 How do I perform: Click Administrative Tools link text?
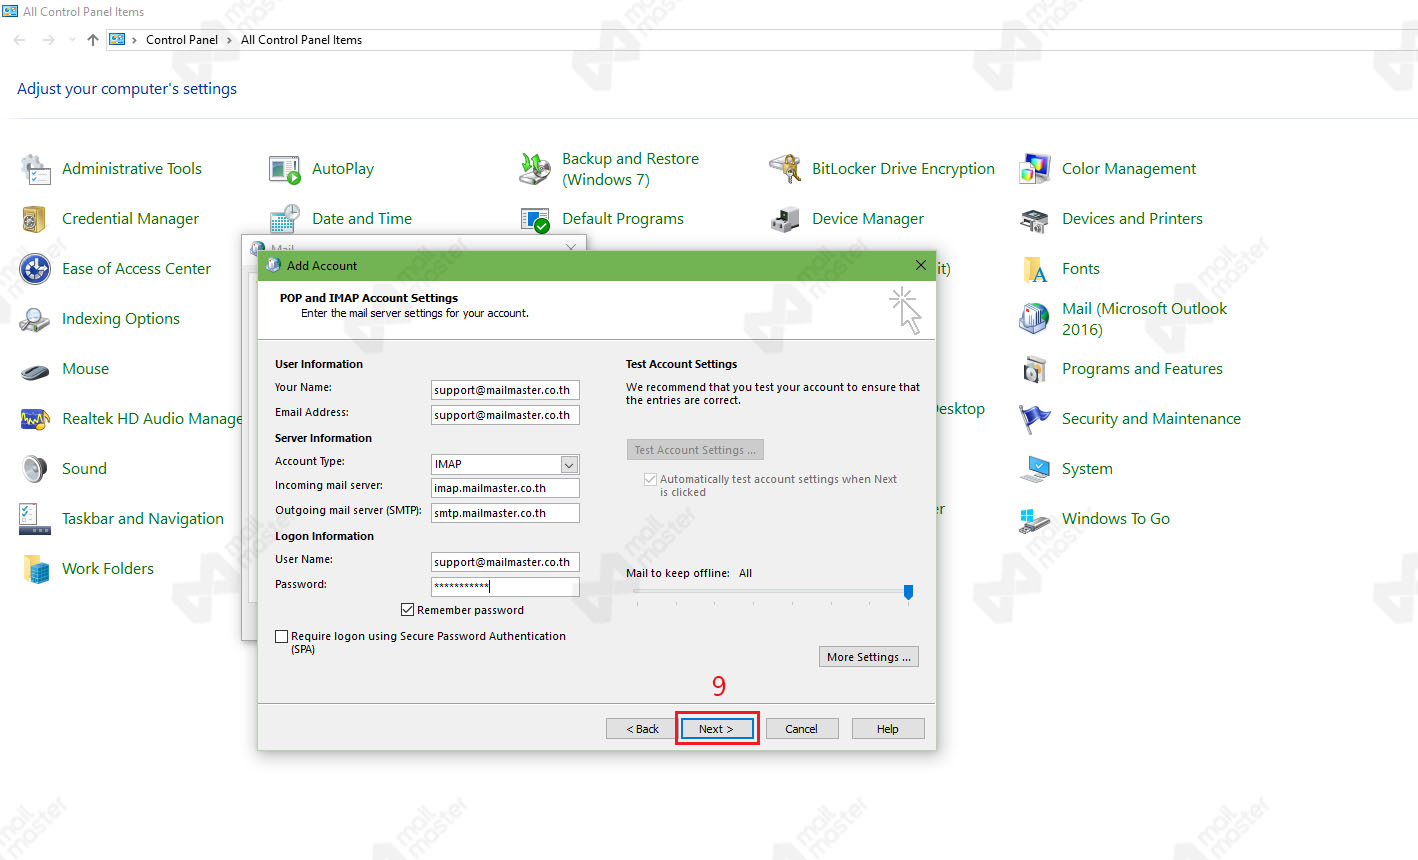tap(132, 169)
